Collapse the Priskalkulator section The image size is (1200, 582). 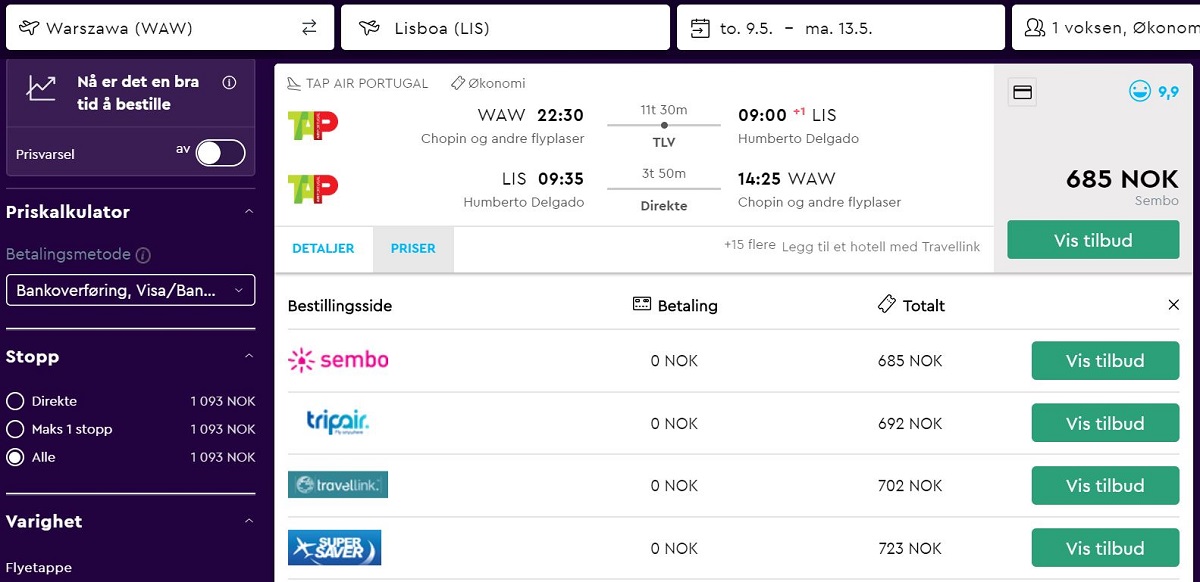tap(249, 212)
